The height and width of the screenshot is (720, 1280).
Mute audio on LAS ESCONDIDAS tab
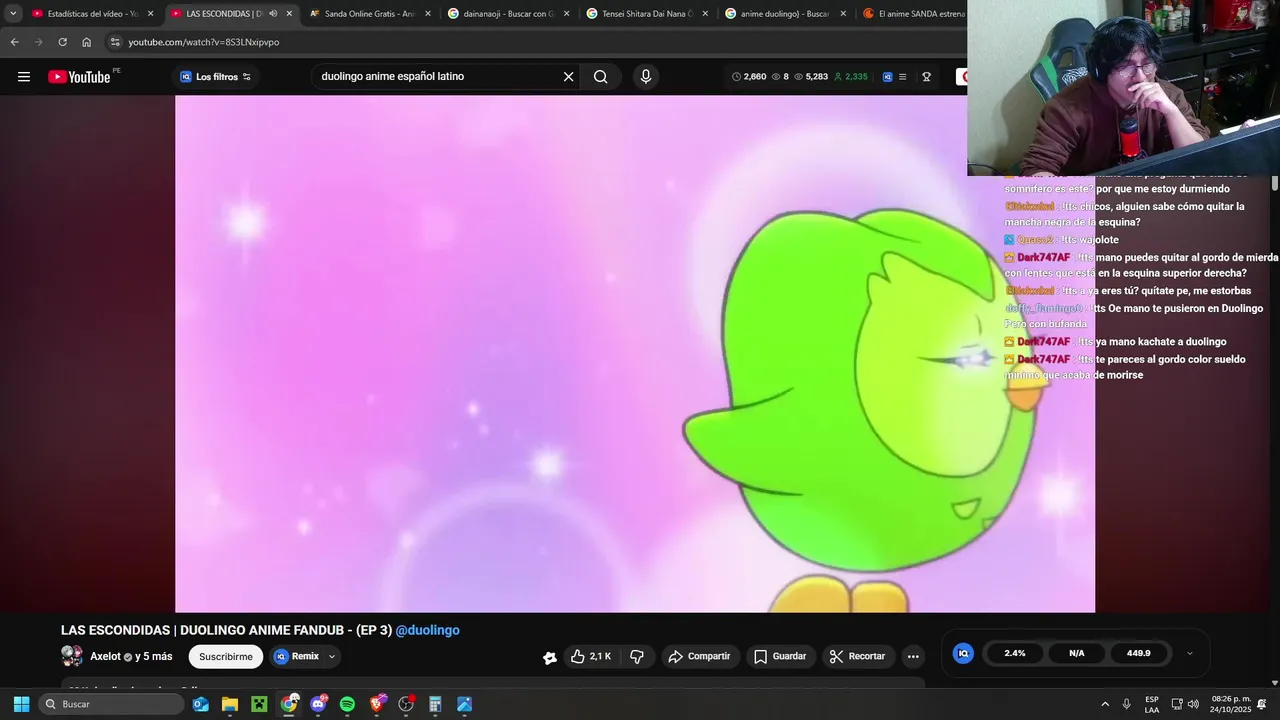click(273, 14)
